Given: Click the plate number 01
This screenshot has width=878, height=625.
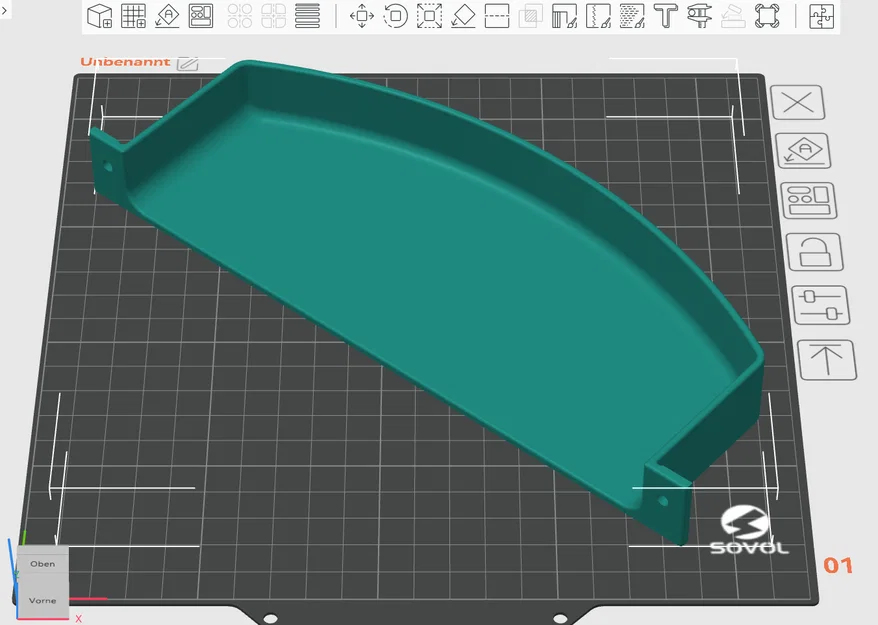Looking at the screenshot, I should [x=838, y=565].
